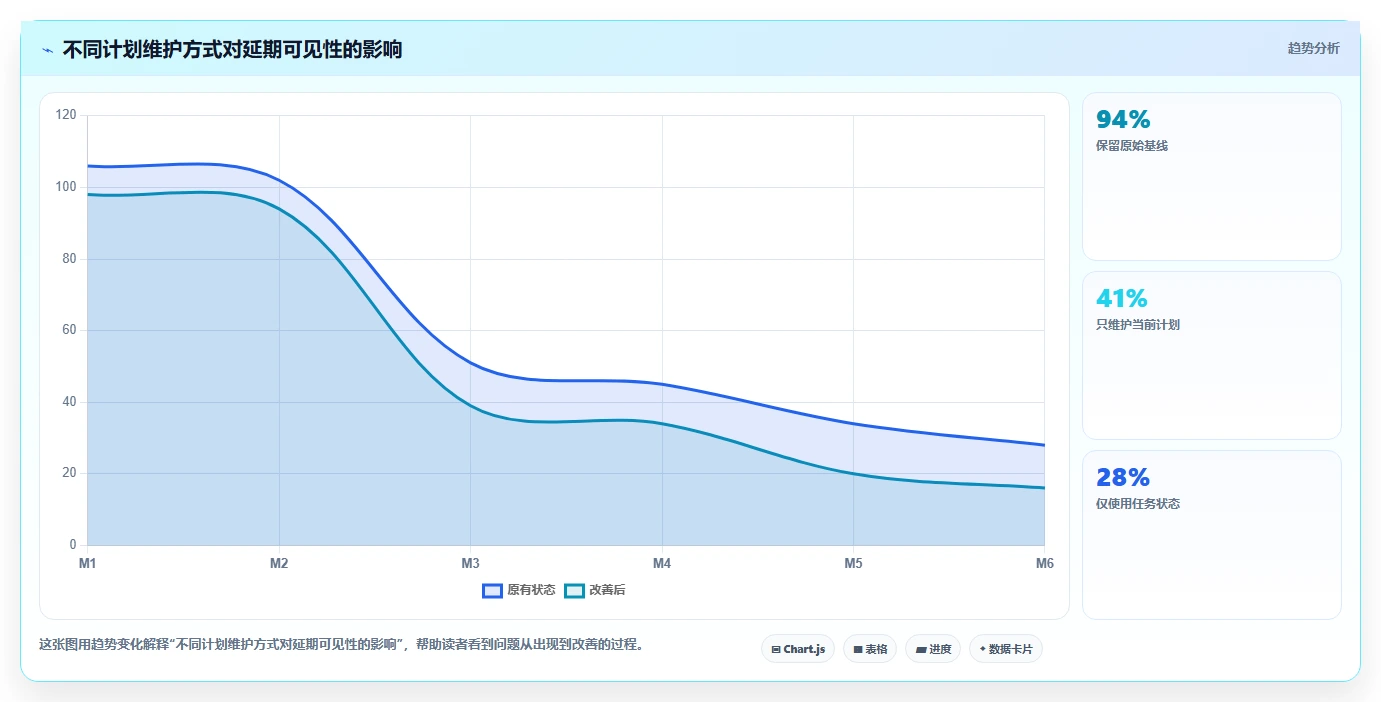Click the 40 y-axis value
Viewport: 1381px width, 702px height.
point(69,402)
